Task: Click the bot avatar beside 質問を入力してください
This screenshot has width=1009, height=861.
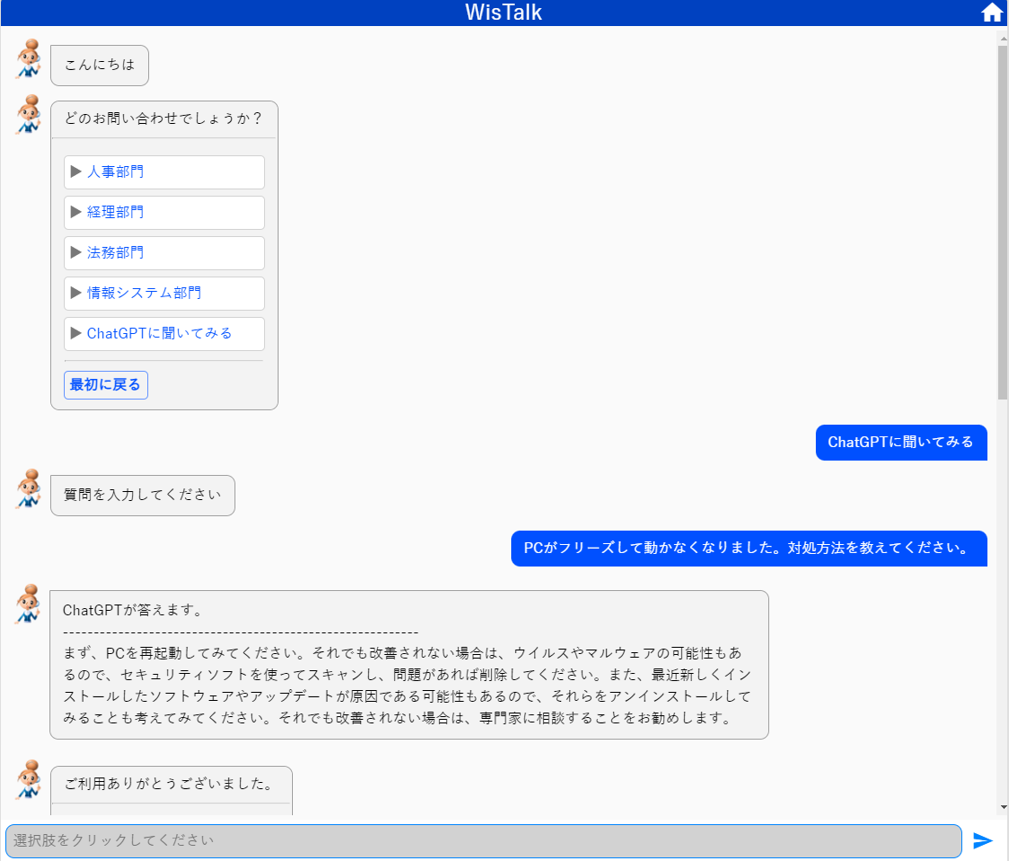Action: click(28, 490)
